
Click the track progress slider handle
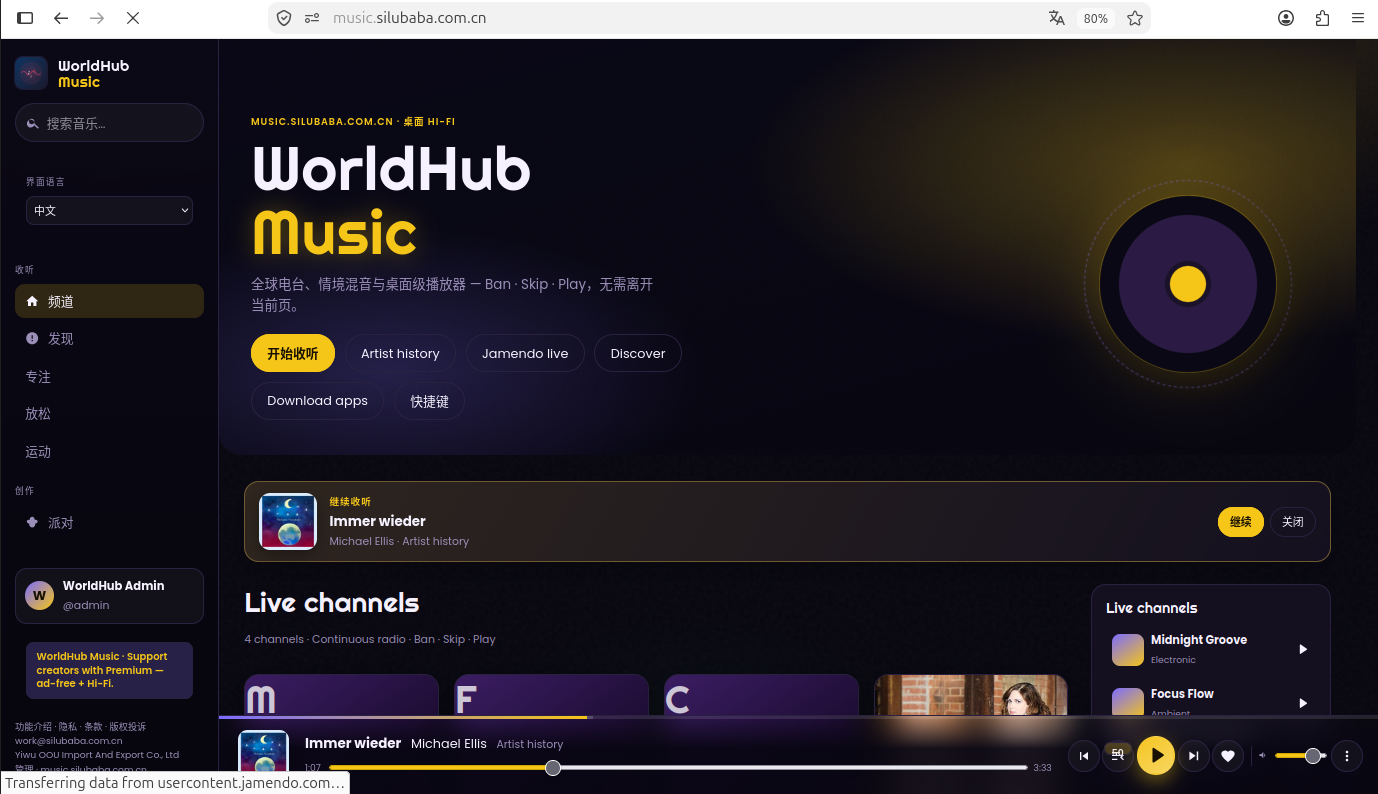click(x=553, y=768)
